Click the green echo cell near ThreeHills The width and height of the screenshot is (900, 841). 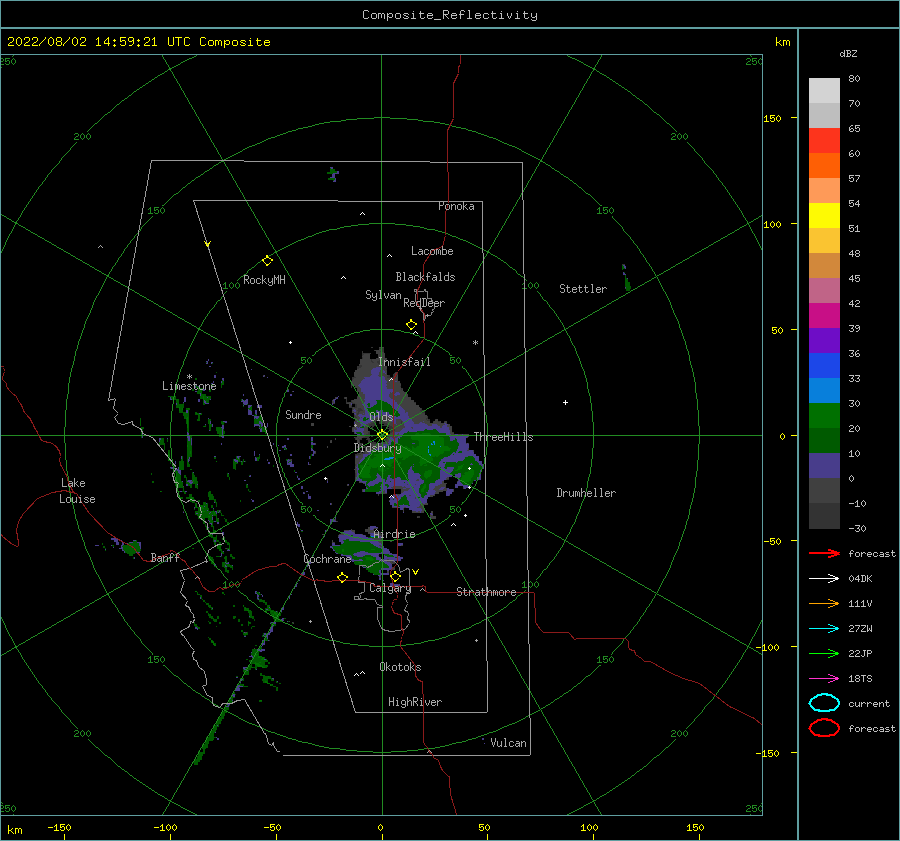pos(468,468)
